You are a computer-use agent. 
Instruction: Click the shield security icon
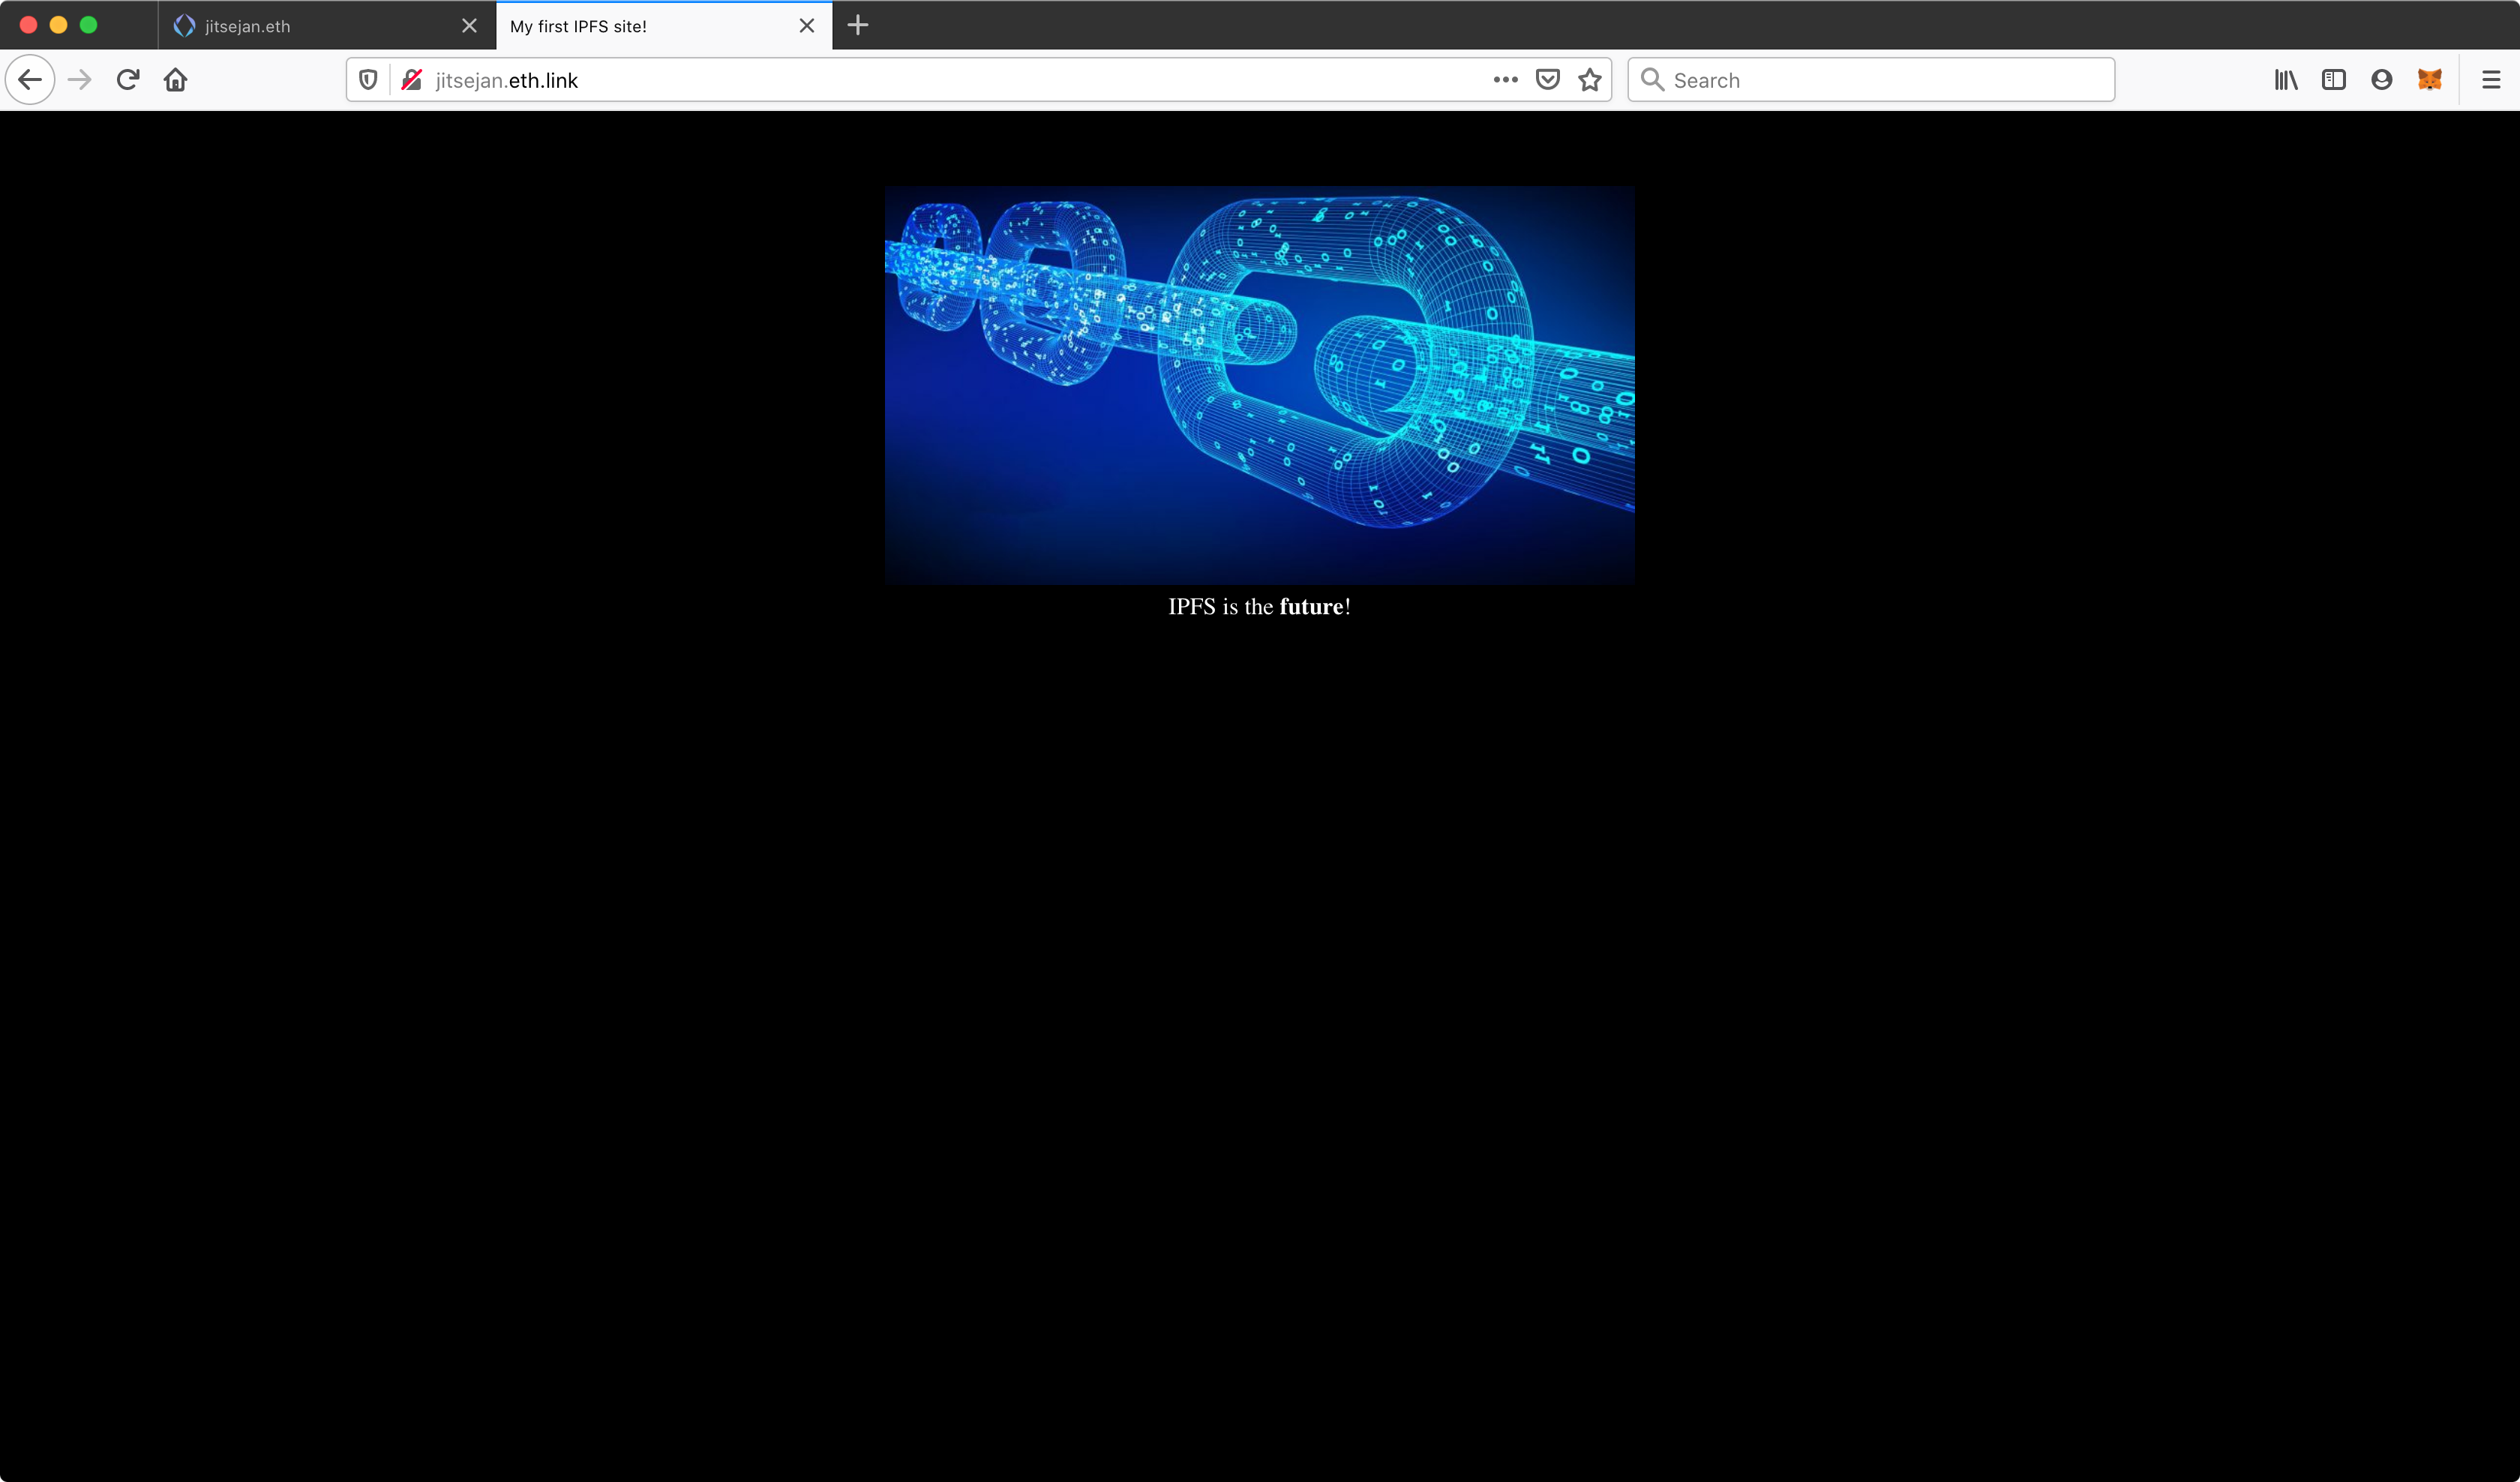point(368,79)
